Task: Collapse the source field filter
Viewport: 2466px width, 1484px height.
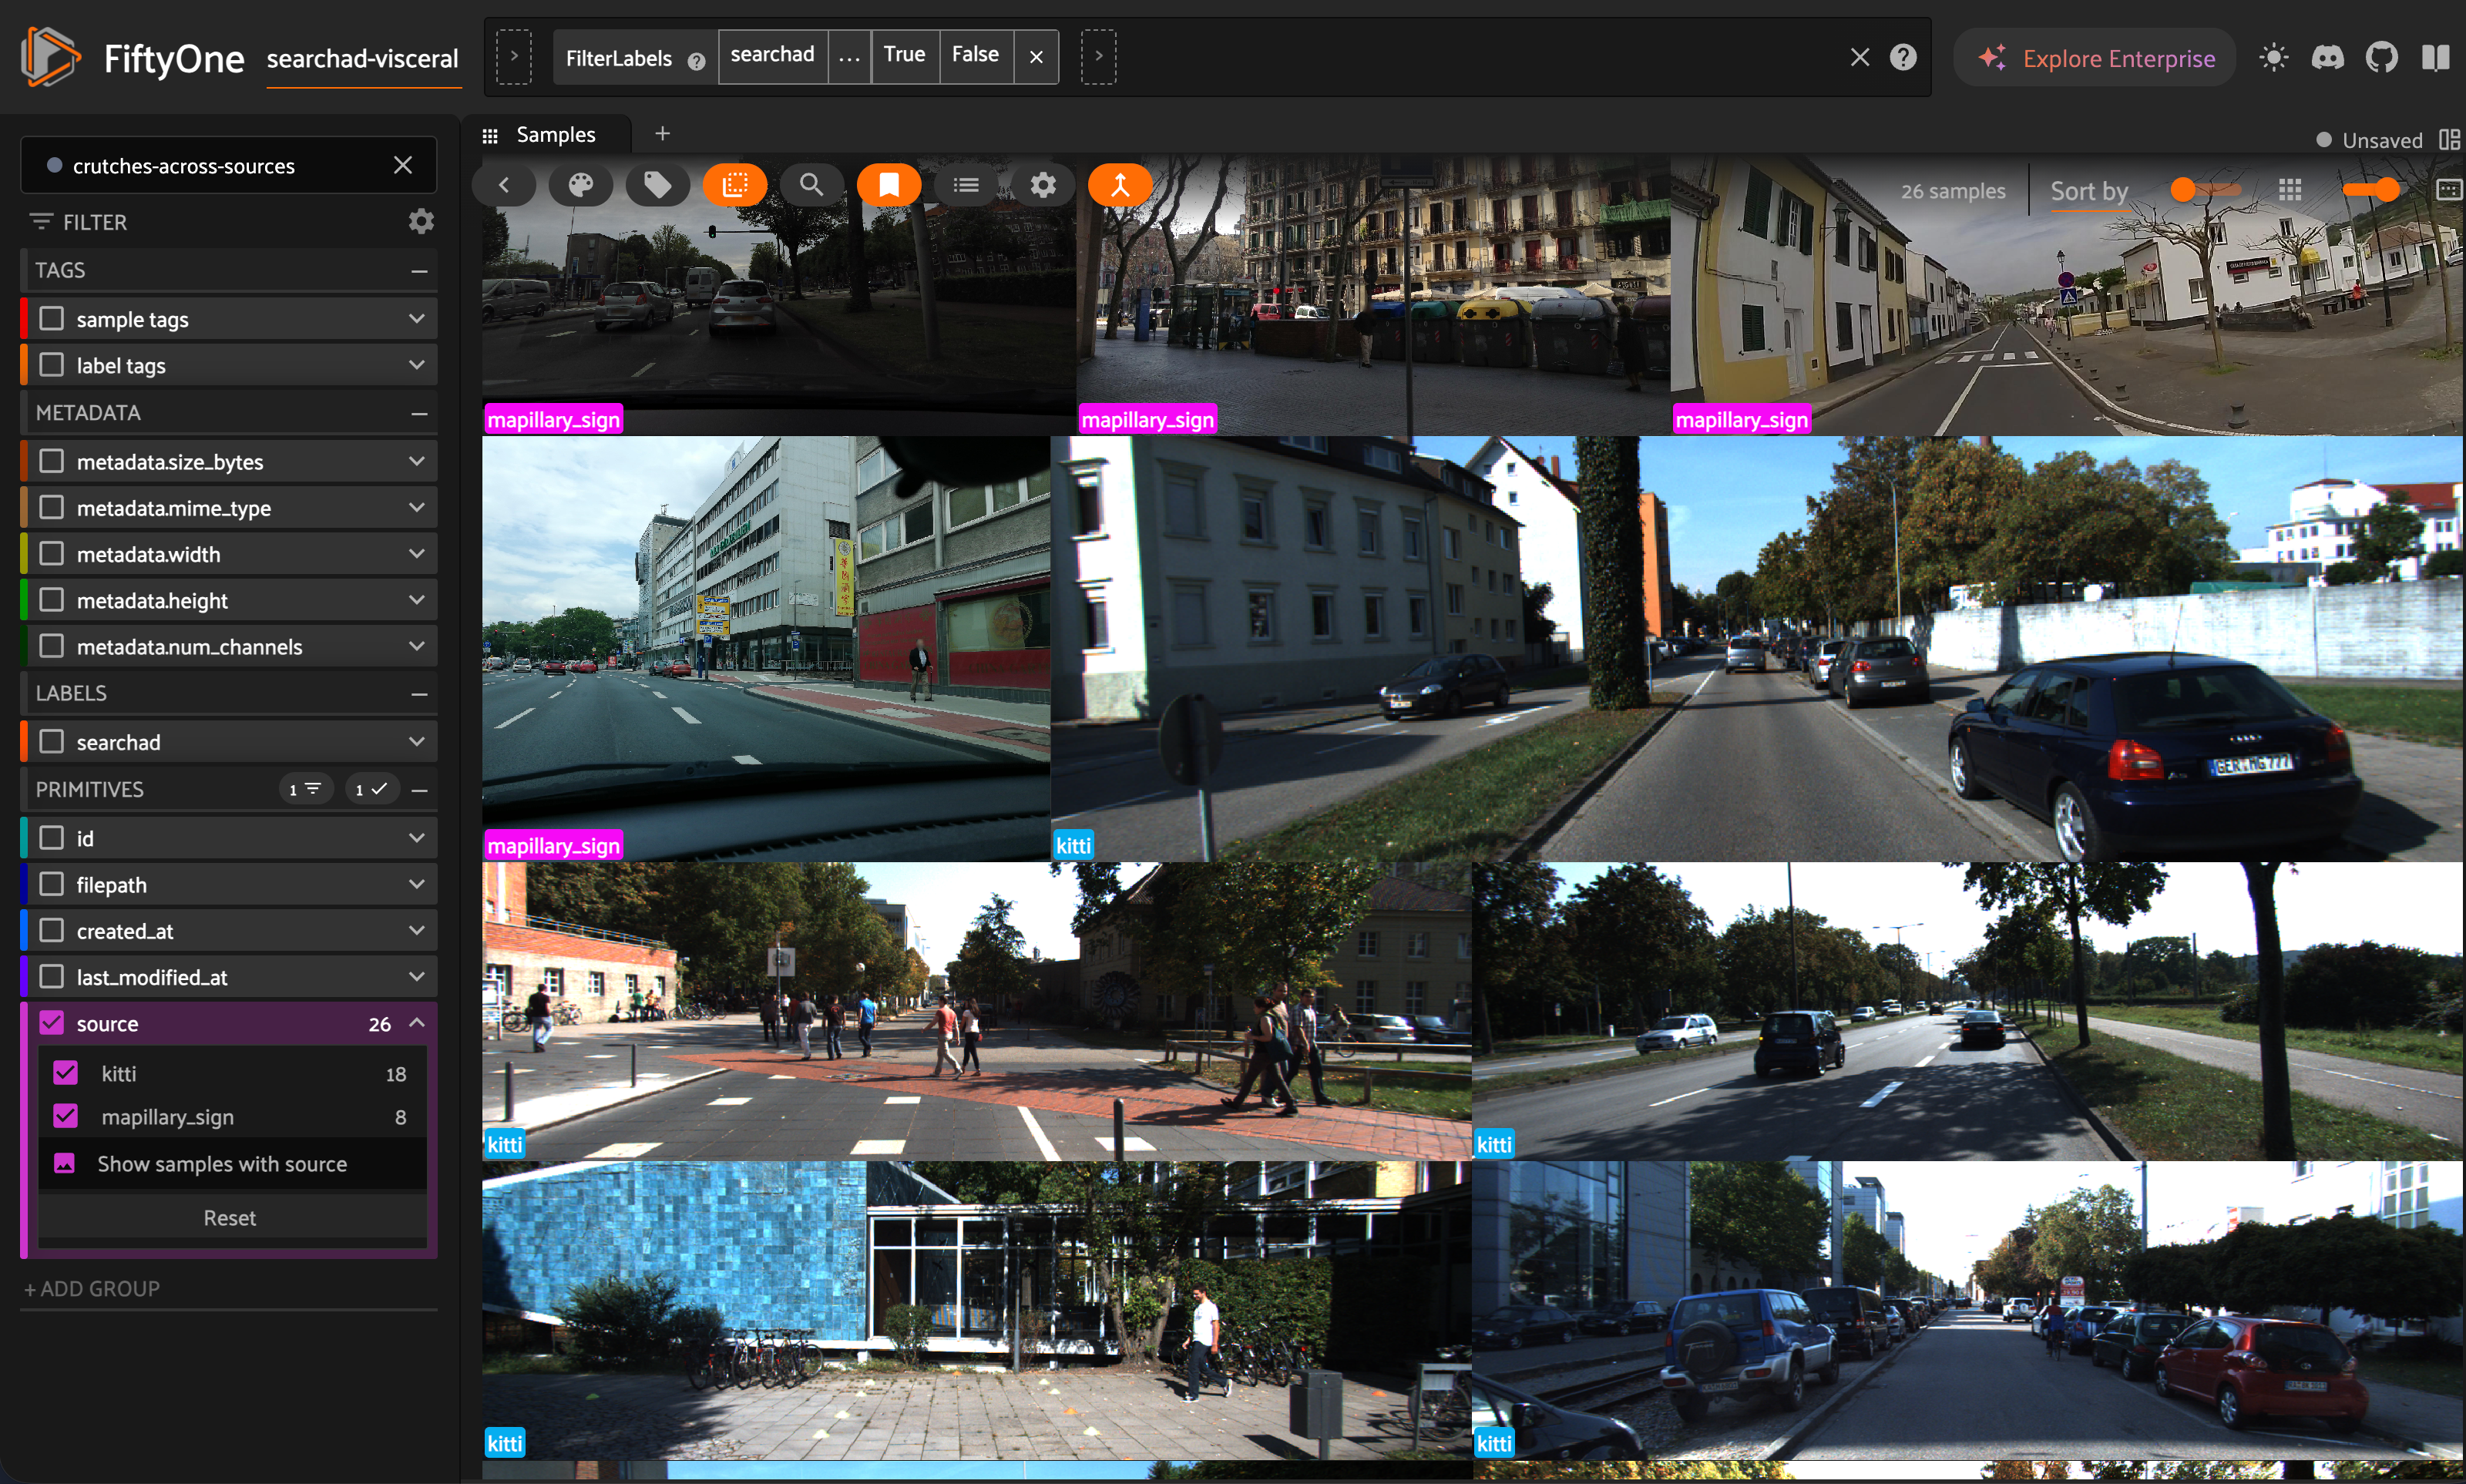Action: pyautogui.click(x=417, y=1022)
